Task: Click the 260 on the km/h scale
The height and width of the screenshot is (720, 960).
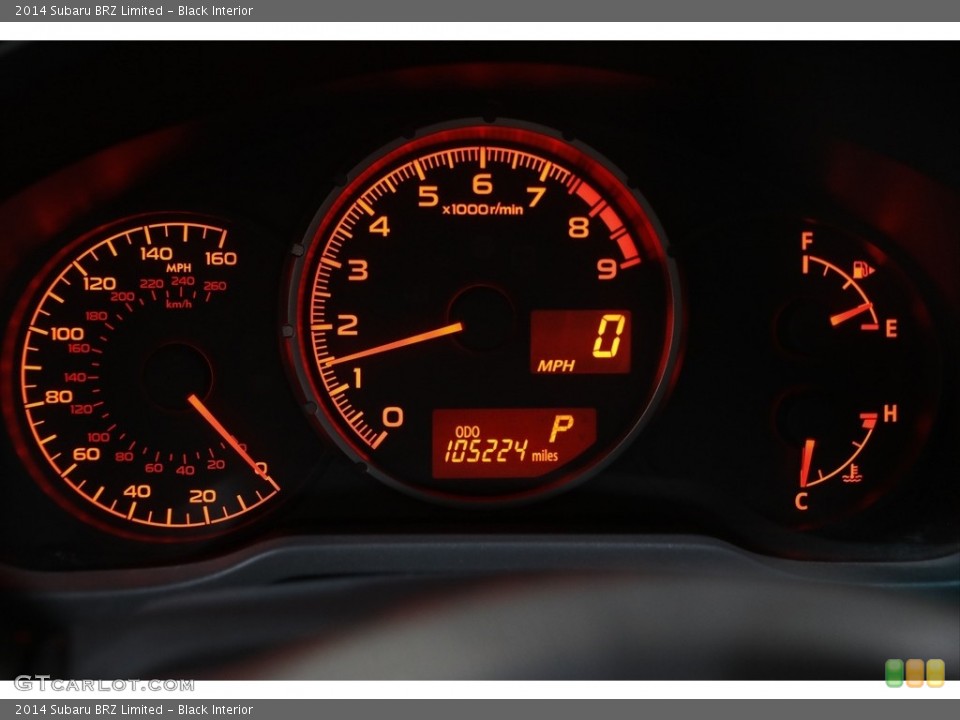Action: pos(215,286)
